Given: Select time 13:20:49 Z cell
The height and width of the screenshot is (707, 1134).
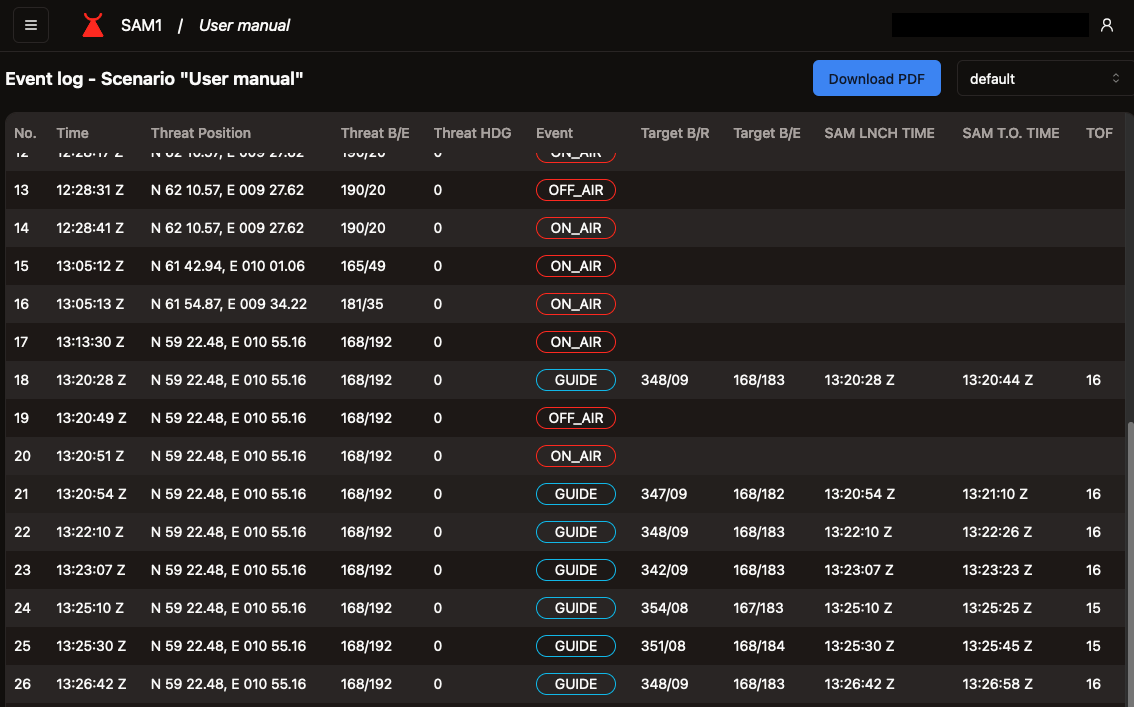Looking at the screenshot, I should [x=91, y=418].
